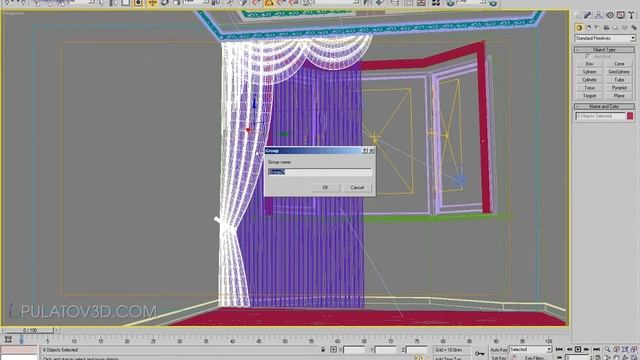640x360 pixels.
Task: Toggle Auto Key animation mode
Action: click(x=499, y=350)
